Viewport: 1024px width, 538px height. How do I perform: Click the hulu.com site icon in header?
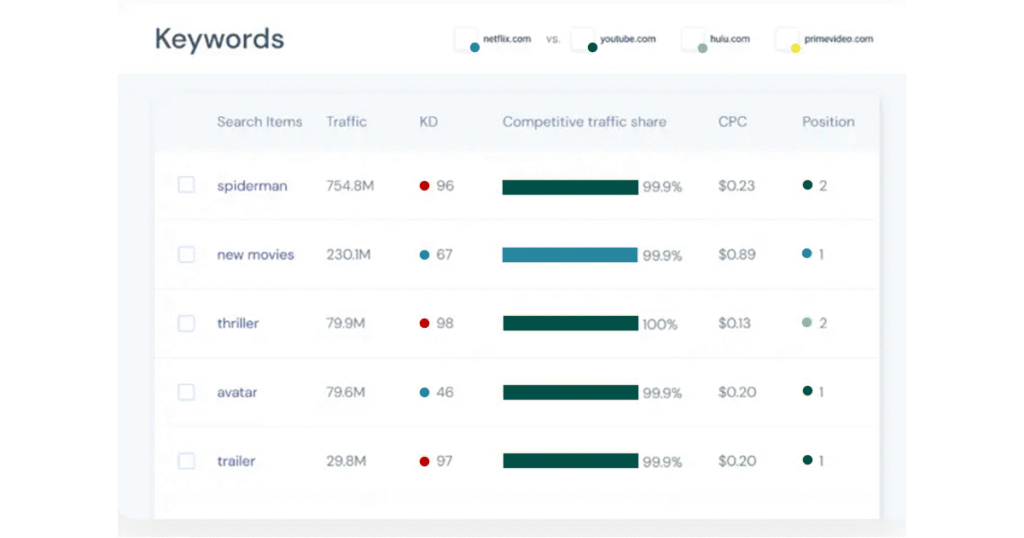[x=694, y=40]
